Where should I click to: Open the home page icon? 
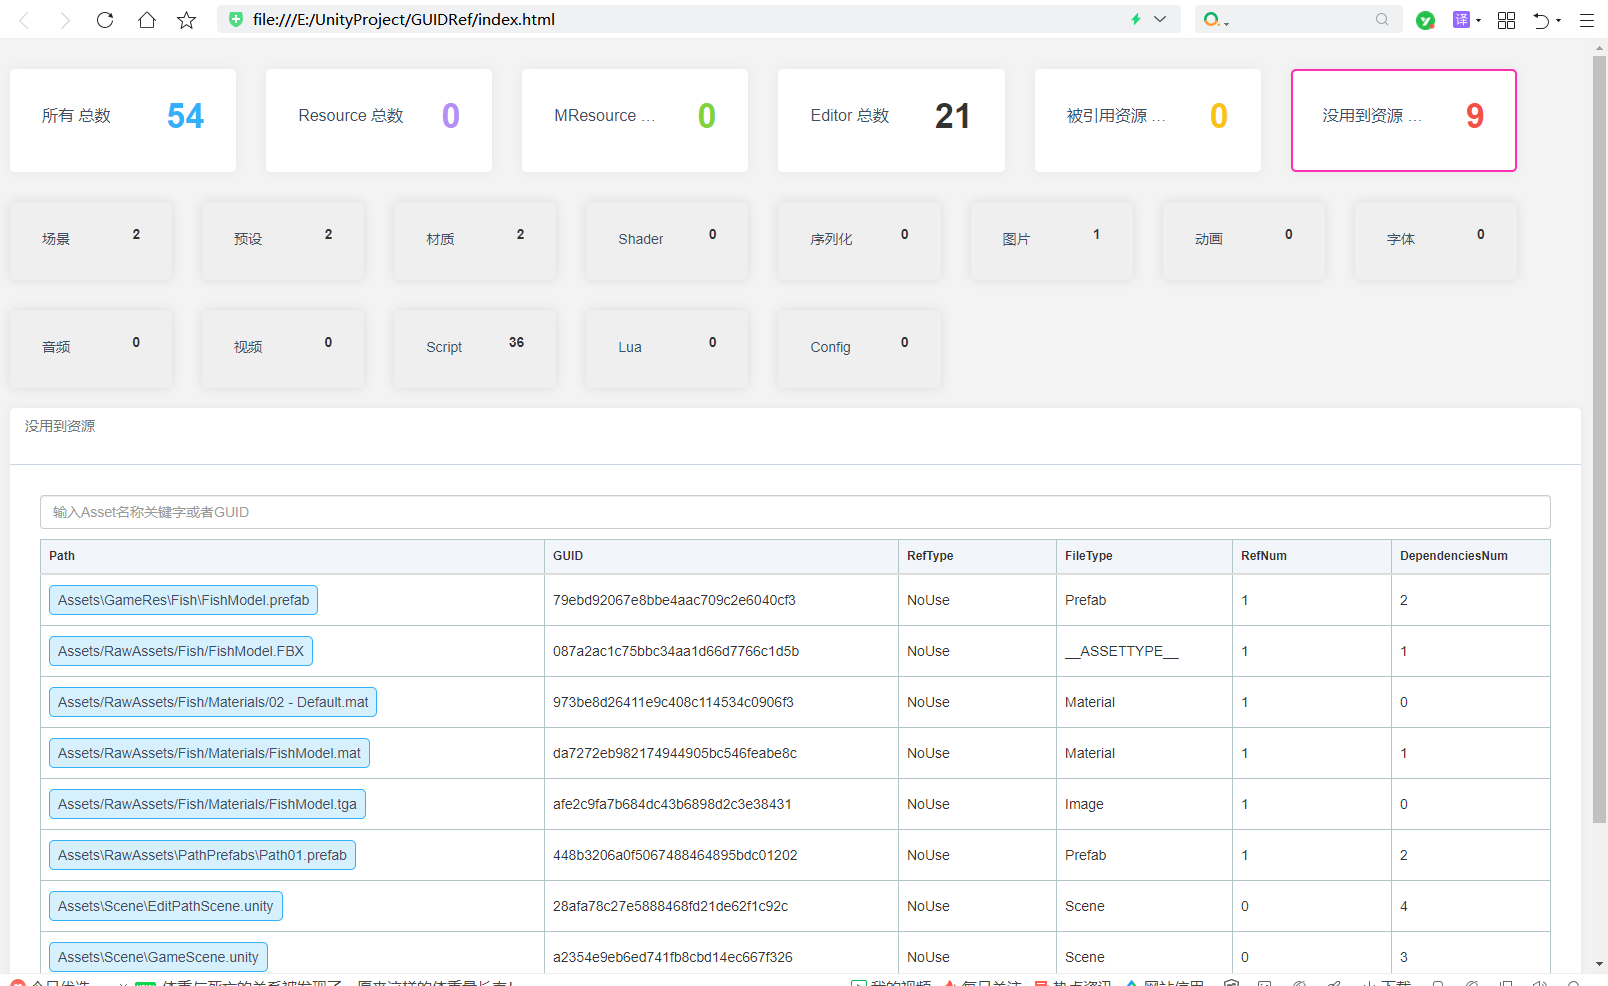[x=146, y=20]
